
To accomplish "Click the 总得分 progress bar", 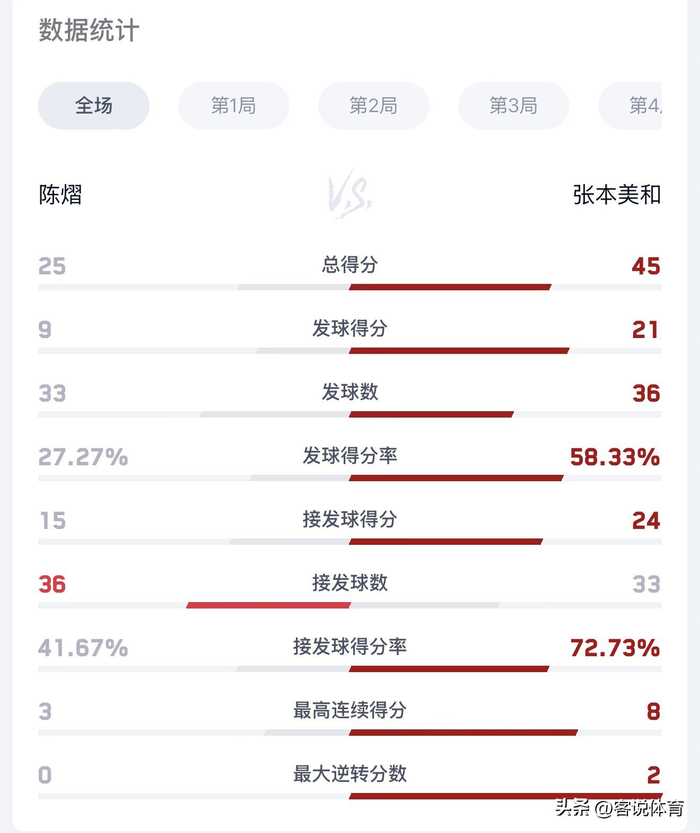I will coord(350,287).
